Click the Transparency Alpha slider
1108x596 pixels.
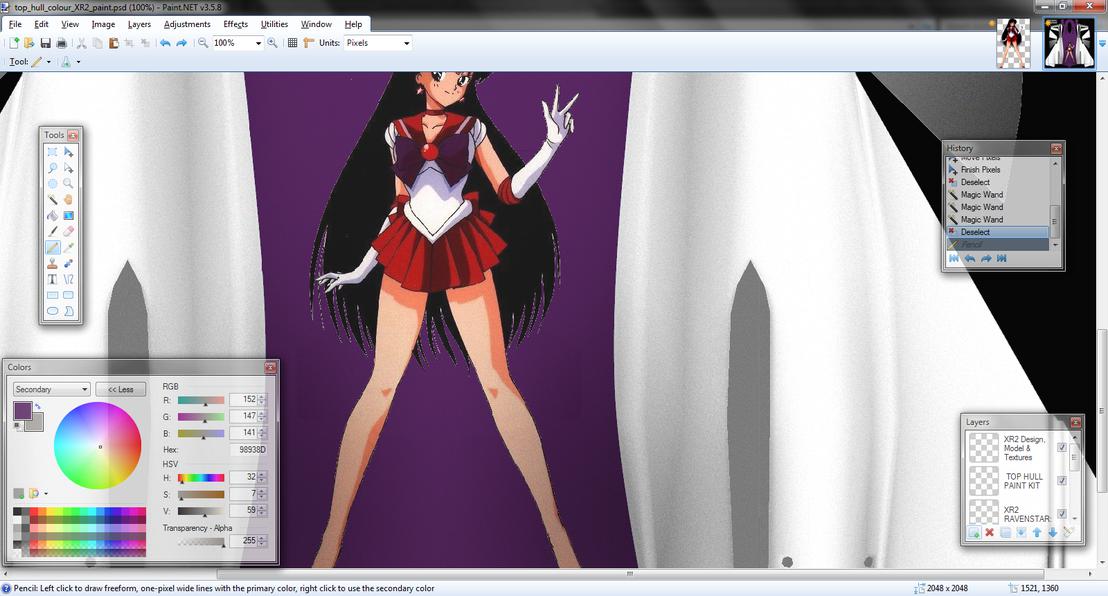coord(201,542)
